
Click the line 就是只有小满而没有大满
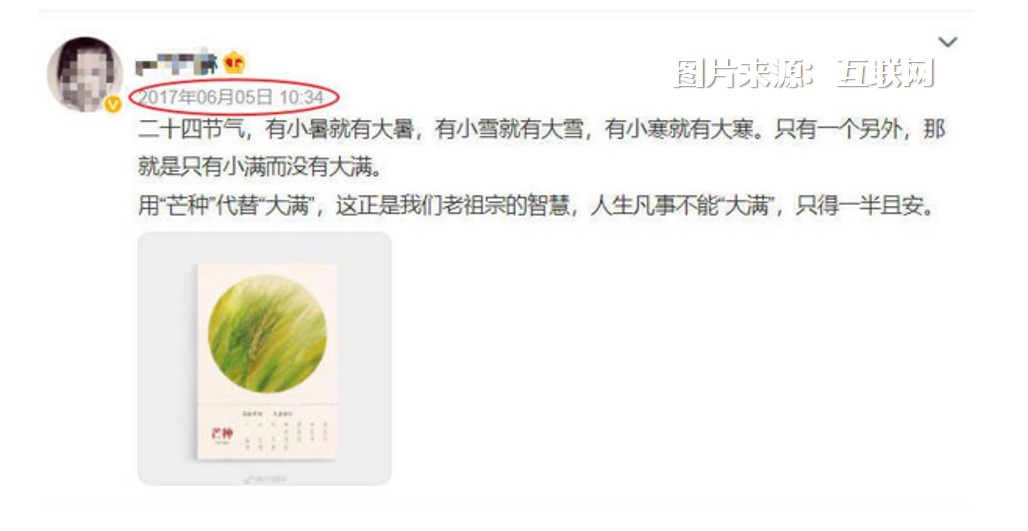click(260, 168)
